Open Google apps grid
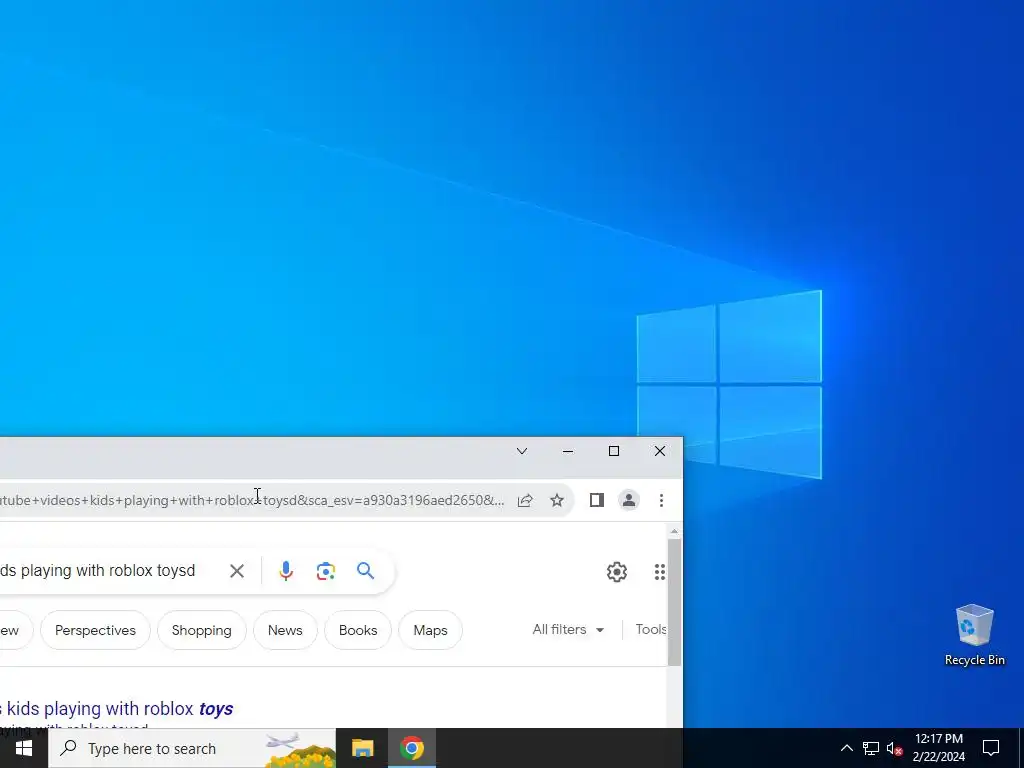 (x=660, y=572)
